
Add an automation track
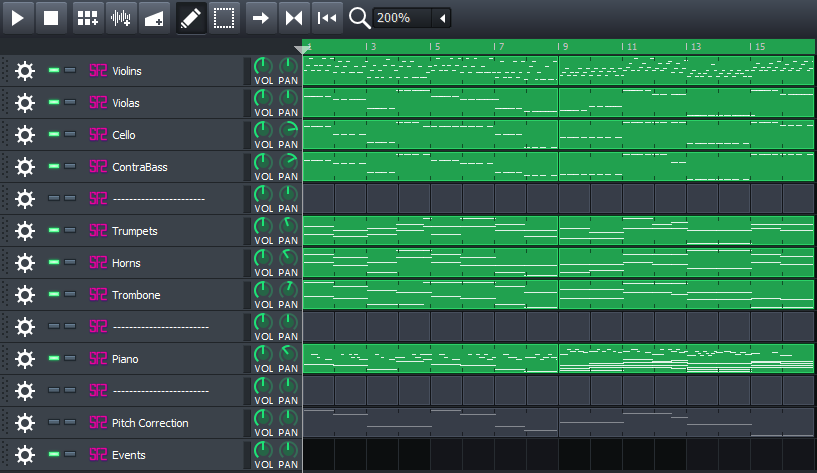click(x=154, y=18)
